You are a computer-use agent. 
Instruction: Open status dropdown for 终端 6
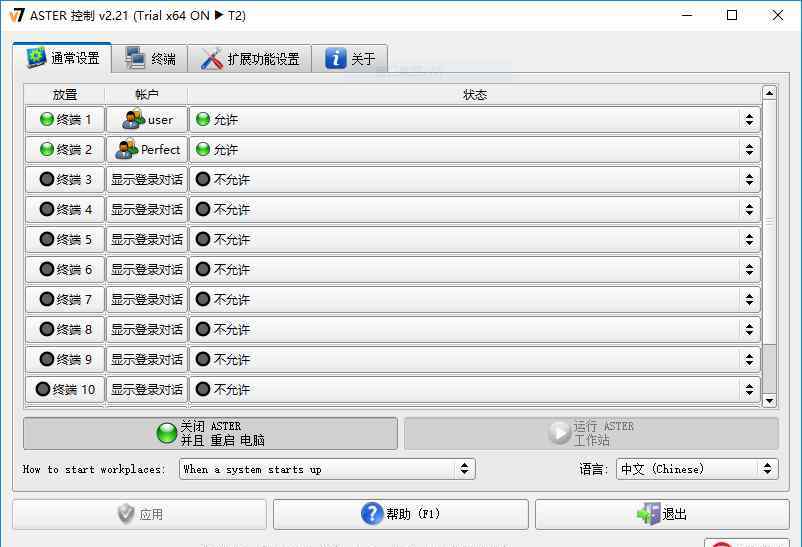[475, 270]
